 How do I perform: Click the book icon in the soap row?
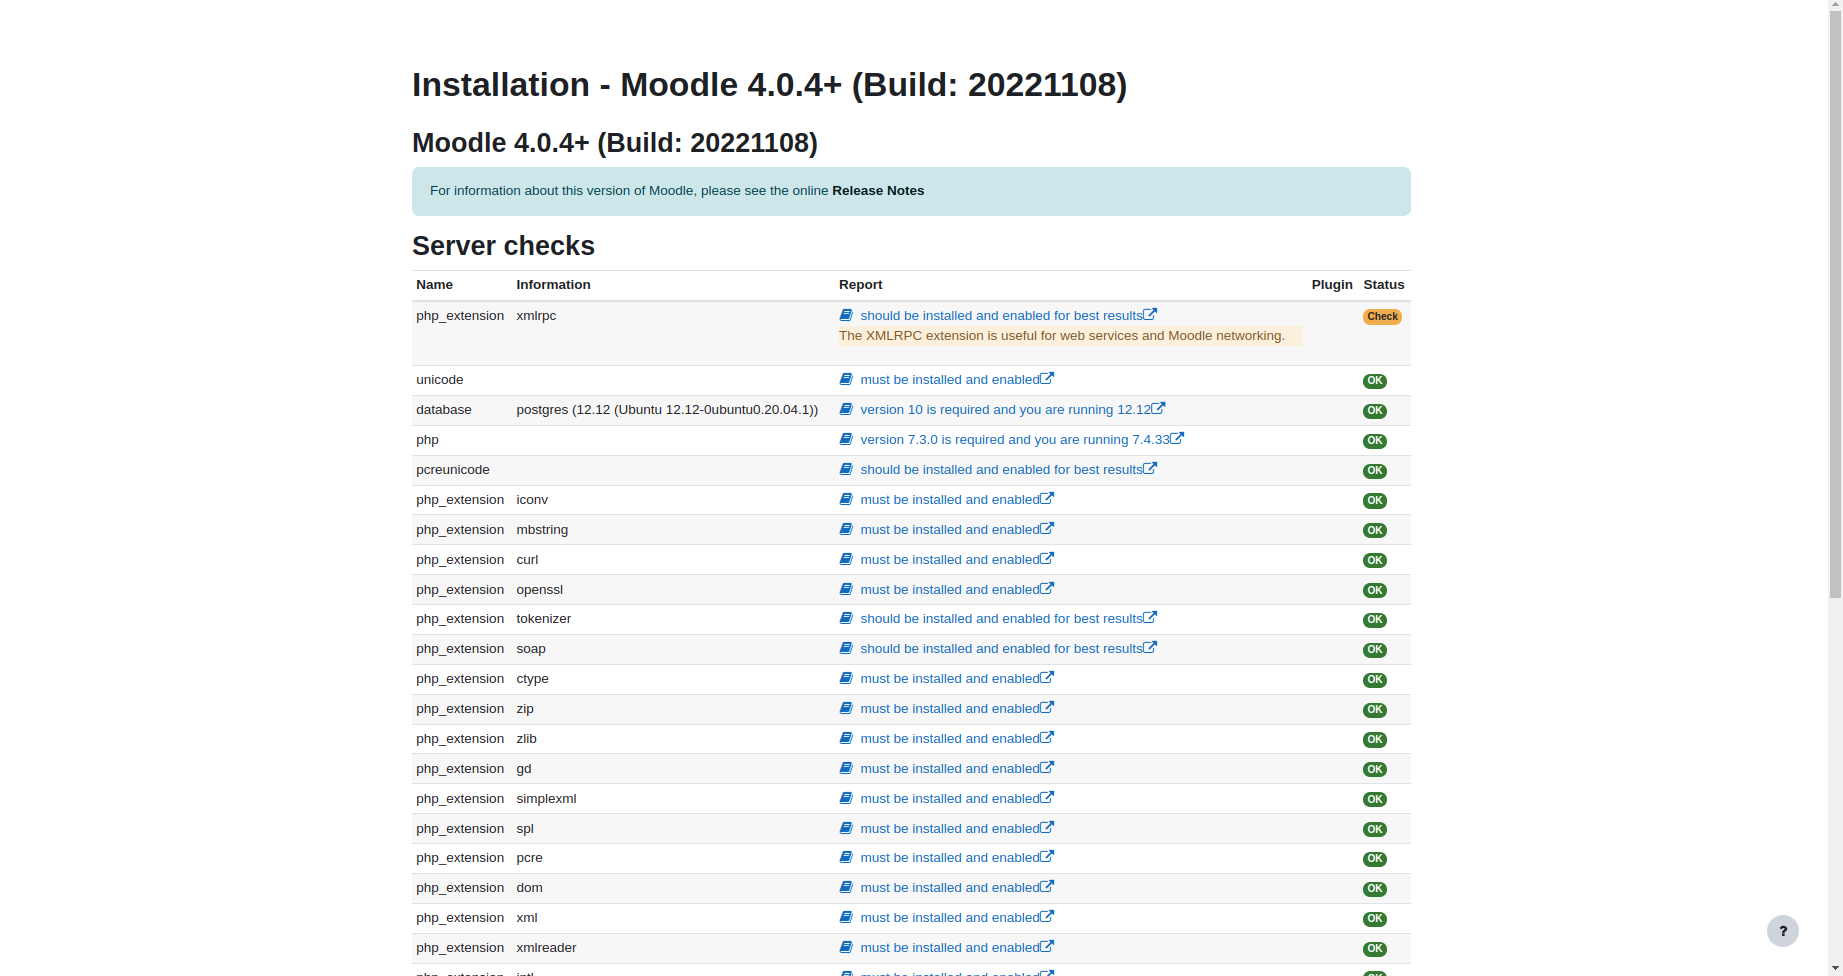tap(846, 648)
